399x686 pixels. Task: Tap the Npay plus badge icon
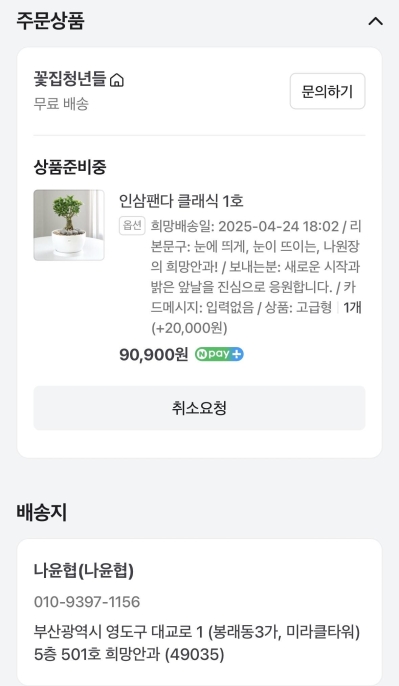click(x=219, y=354)
